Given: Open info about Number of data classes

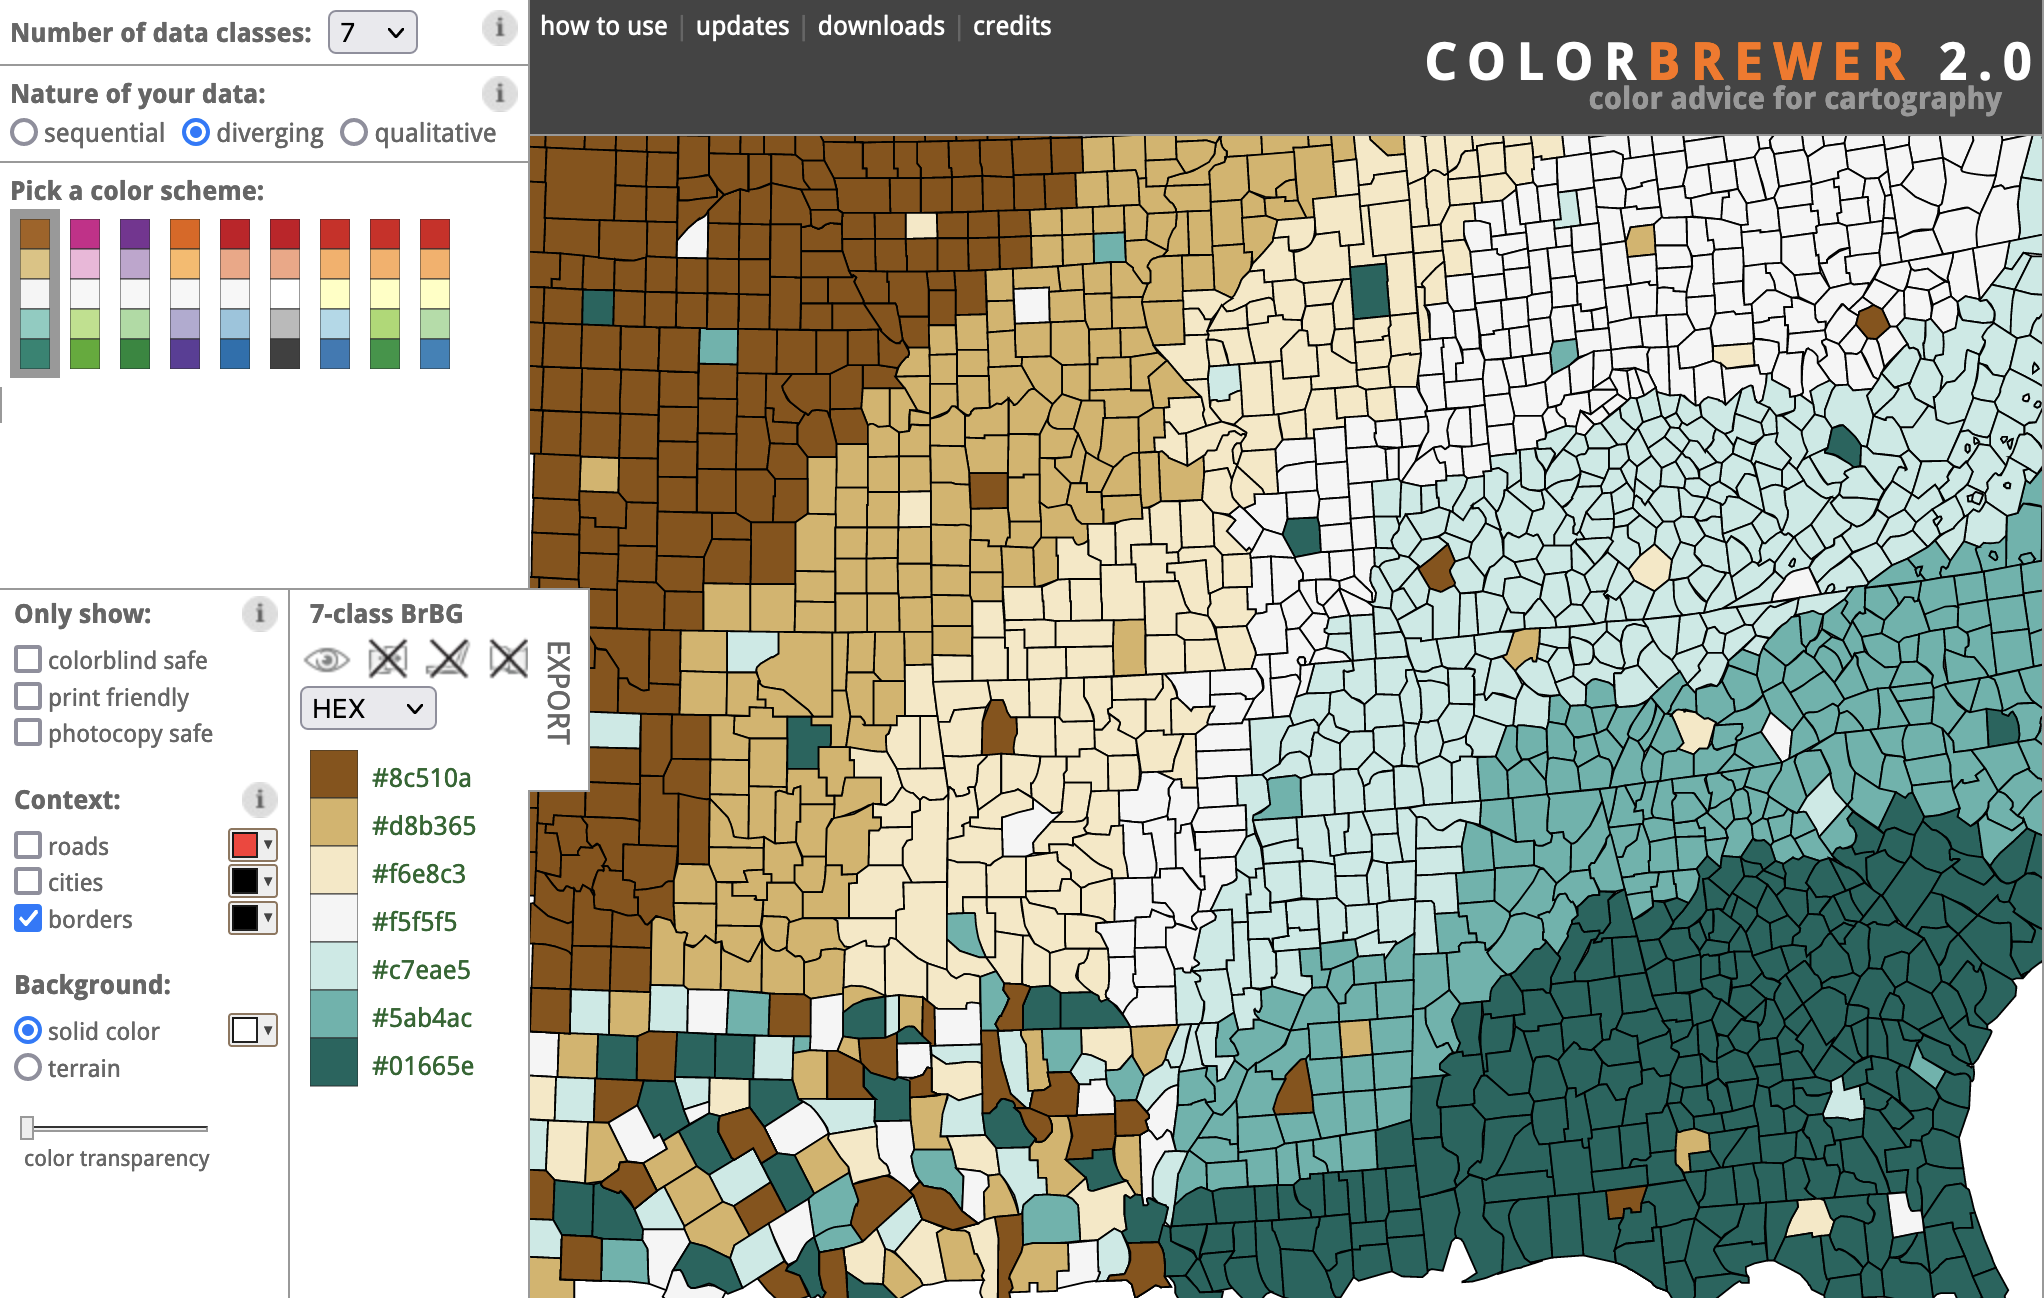Looking at the screenshot, I should click(x=500, y=30).
